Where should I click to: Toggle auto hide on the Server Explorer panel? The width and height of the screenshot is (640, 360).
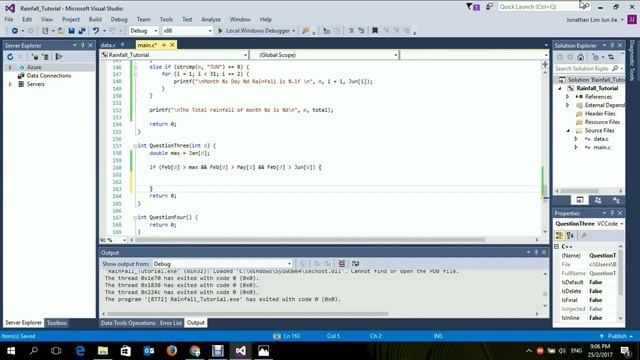click(x=83, y=45)
